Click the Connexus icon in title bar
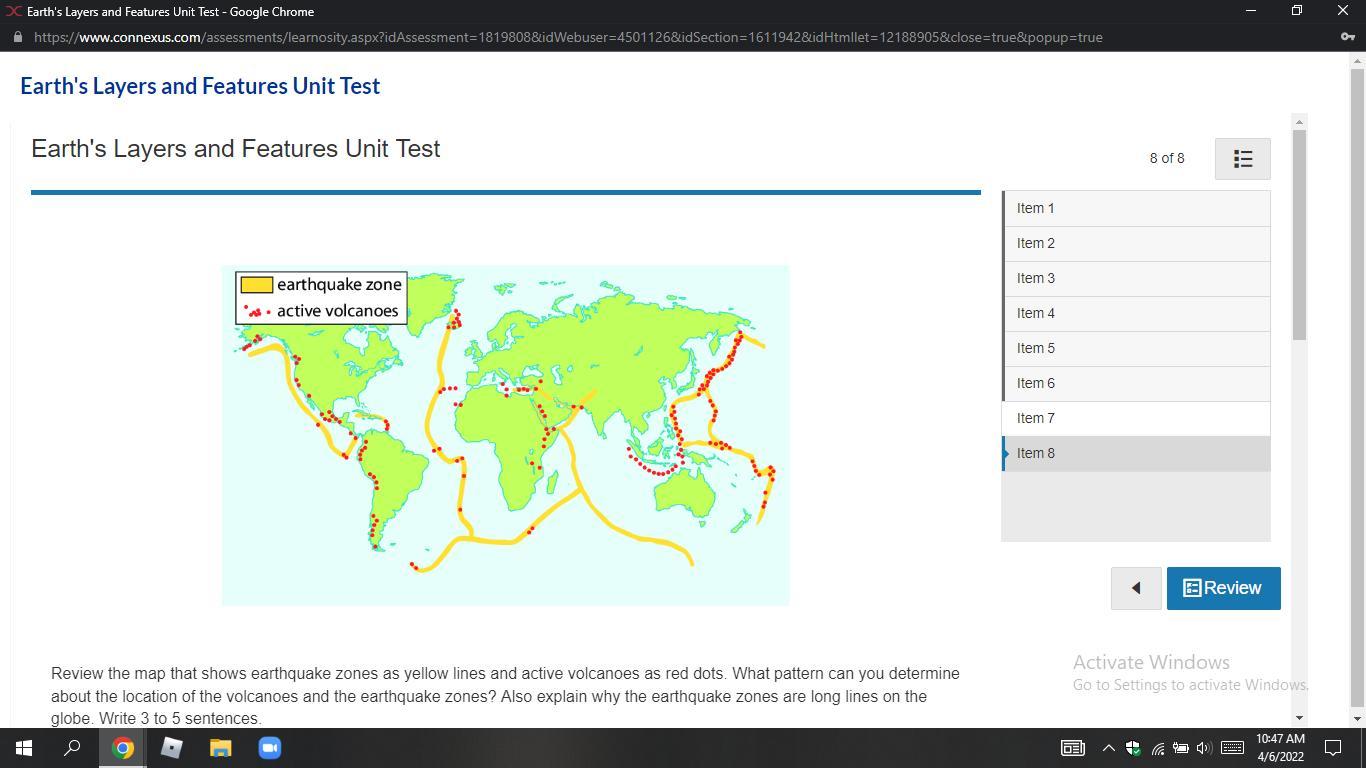The height and width of the screenshot is (768, 1366). (12, 12)
